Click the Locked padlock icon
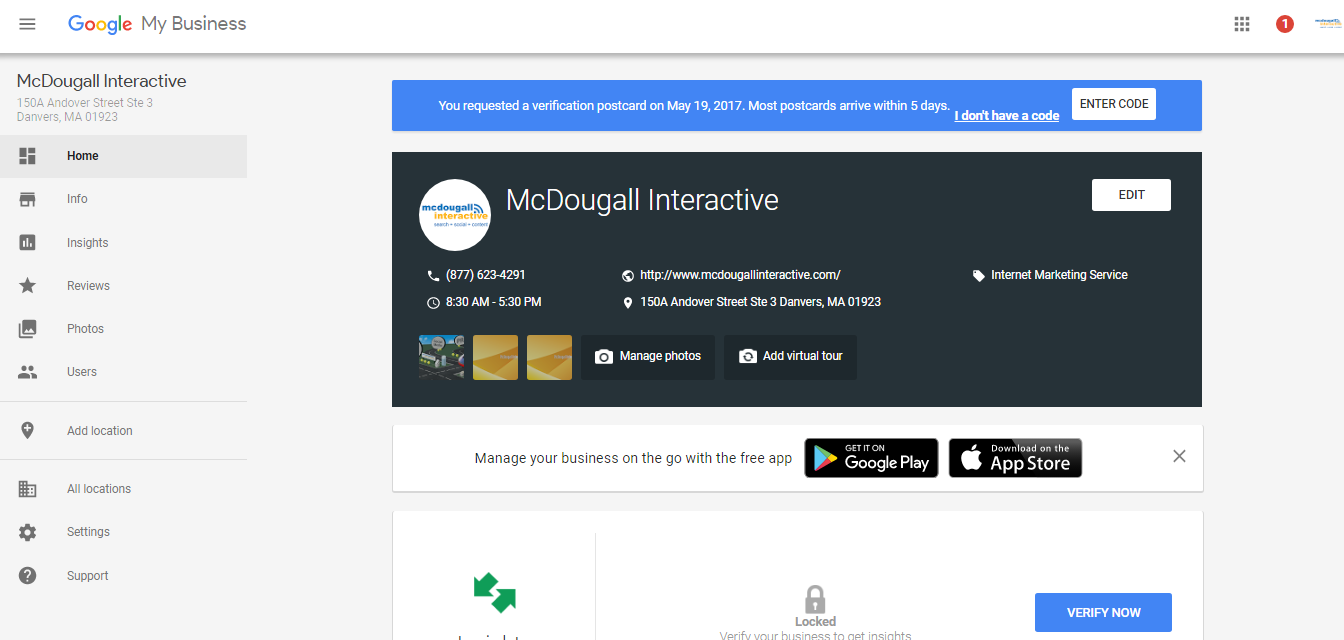 (816, 599)
